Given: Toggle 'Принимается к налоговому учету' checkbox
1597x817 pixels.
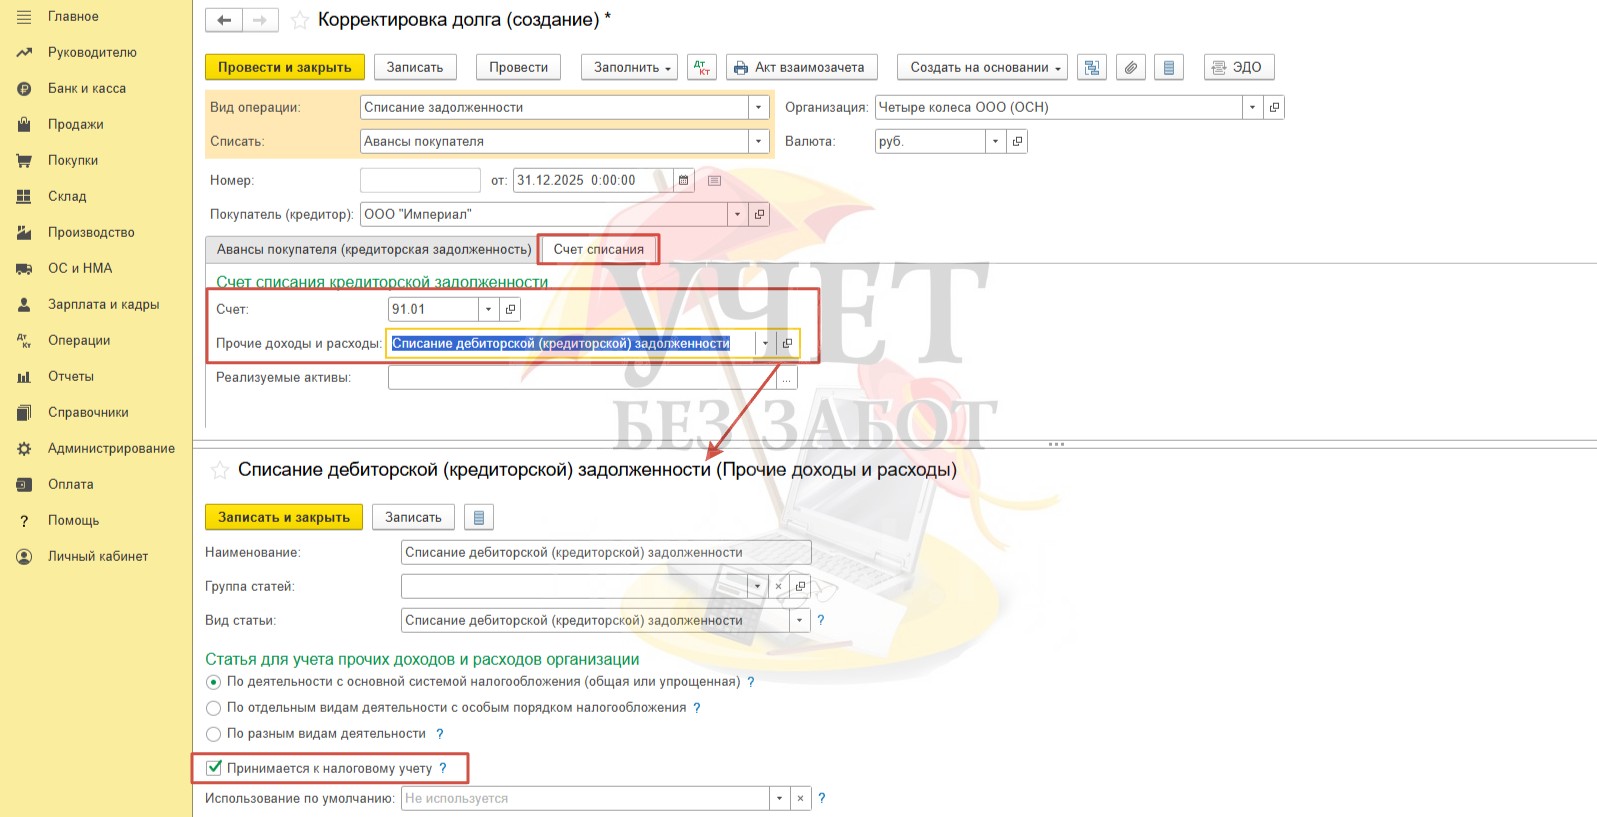Looking at the screenshot, I should point(213,768).
